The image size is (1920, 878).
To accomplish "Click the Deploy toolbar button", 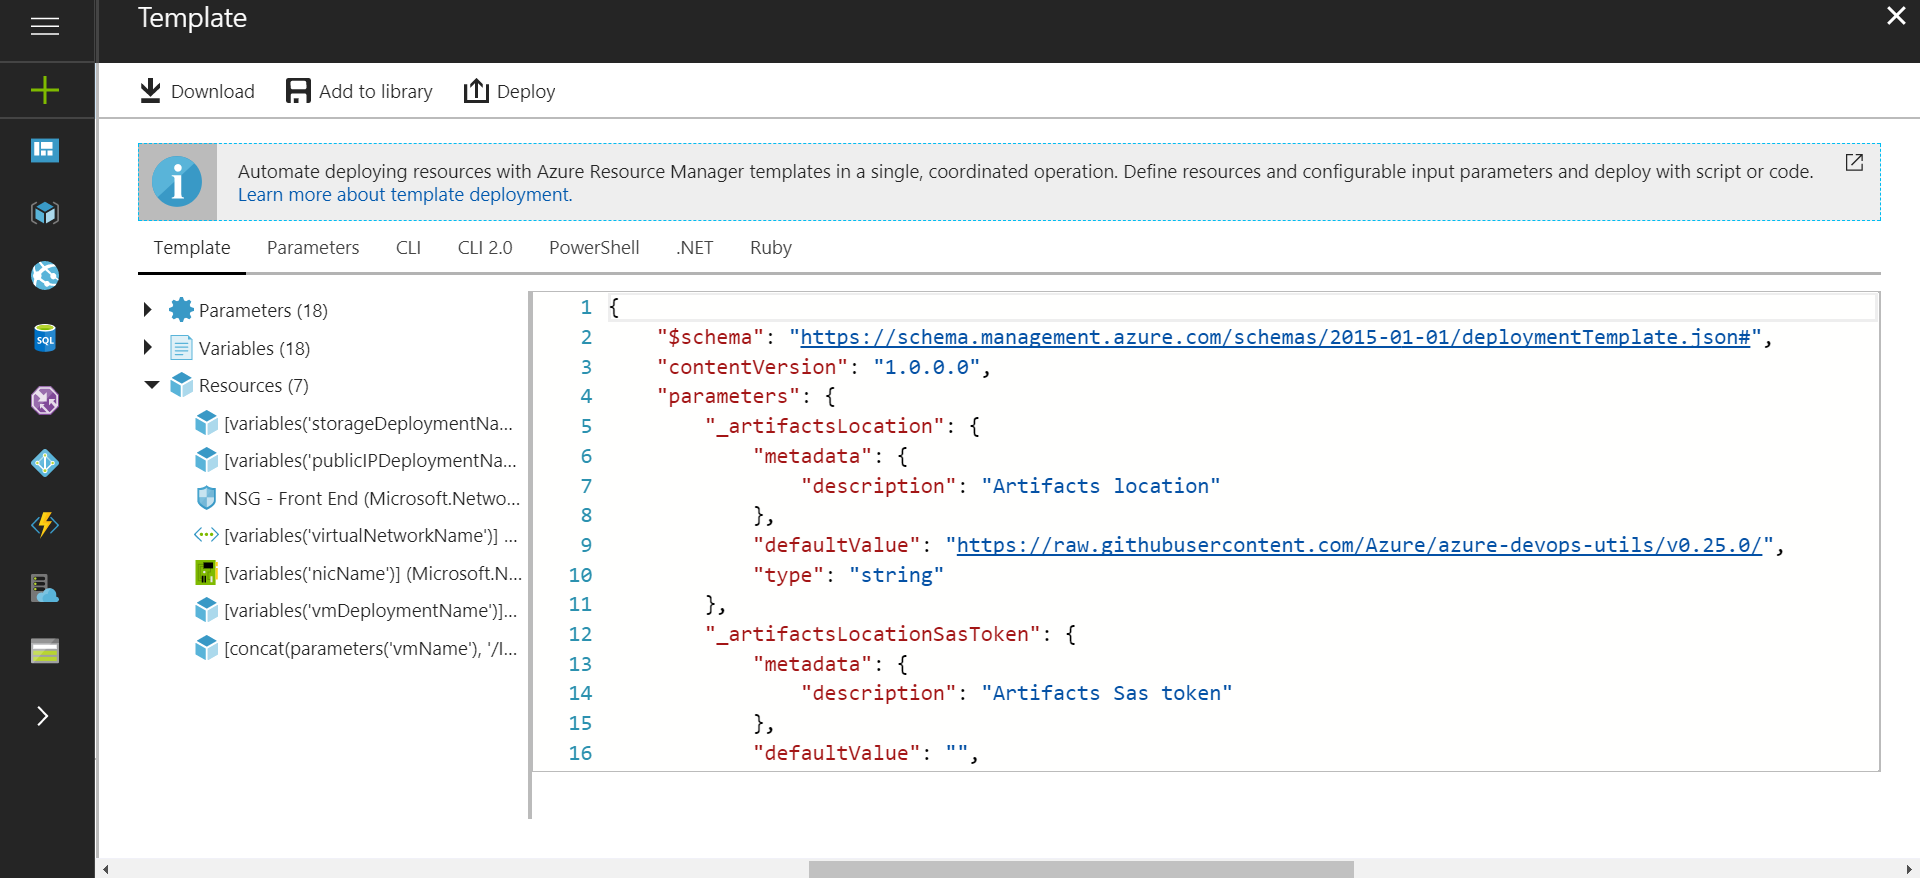I will coord(509,91).
